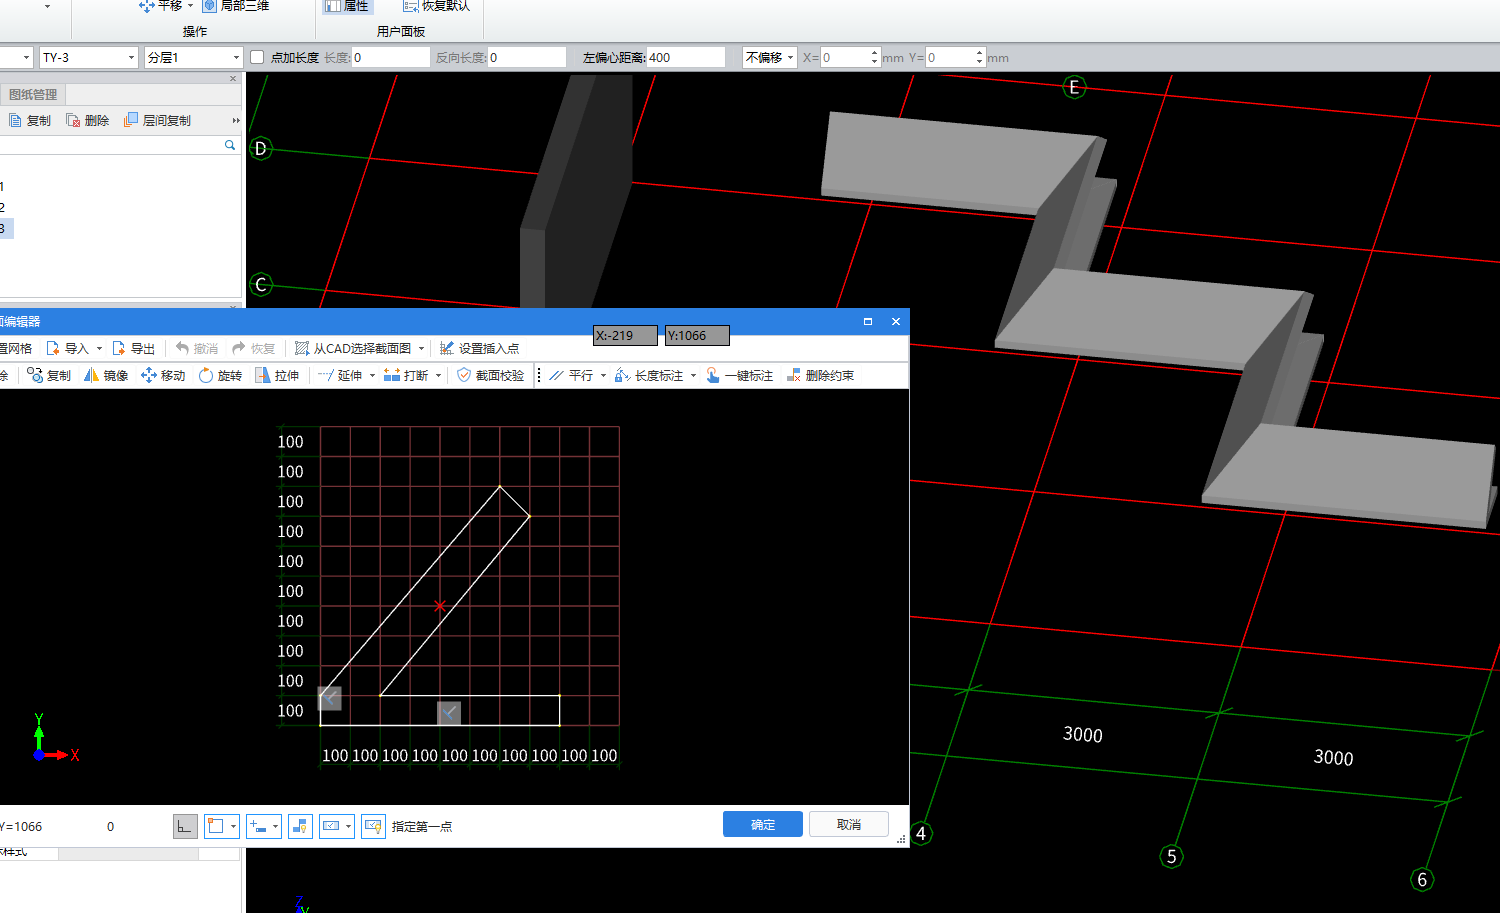Click the search magnifier in drawing panel
The width and height of the screenshot is (1500, 913).
(x=230, y=145)
